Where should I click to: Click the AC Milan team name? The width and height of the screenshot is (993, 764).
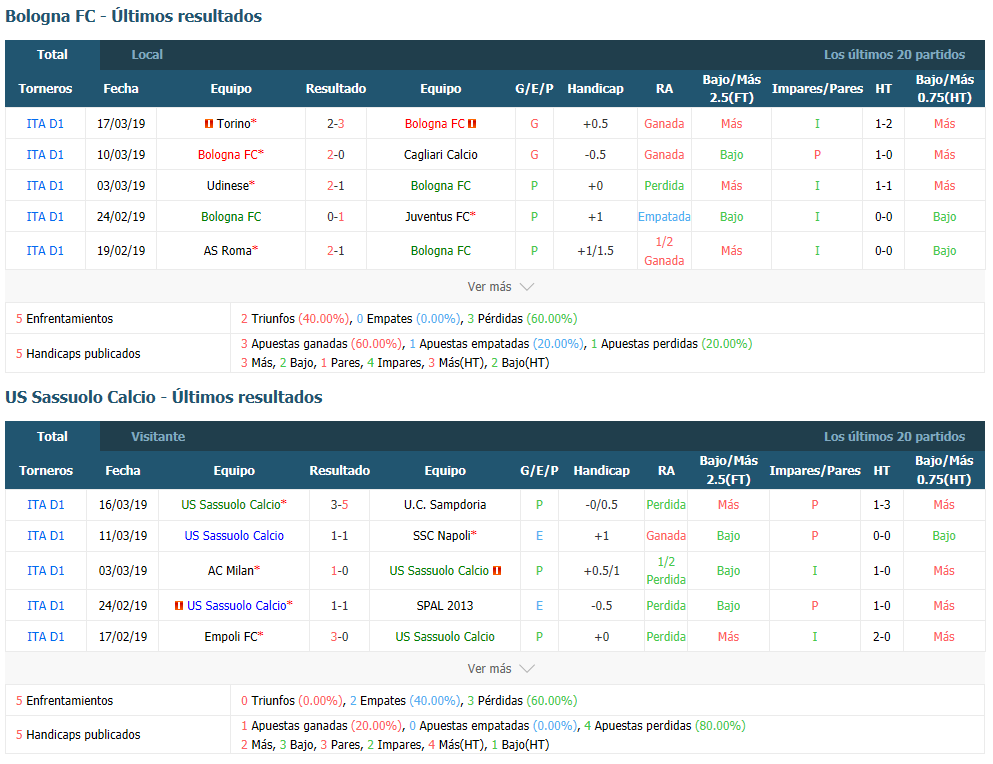[x=231, y=571]
